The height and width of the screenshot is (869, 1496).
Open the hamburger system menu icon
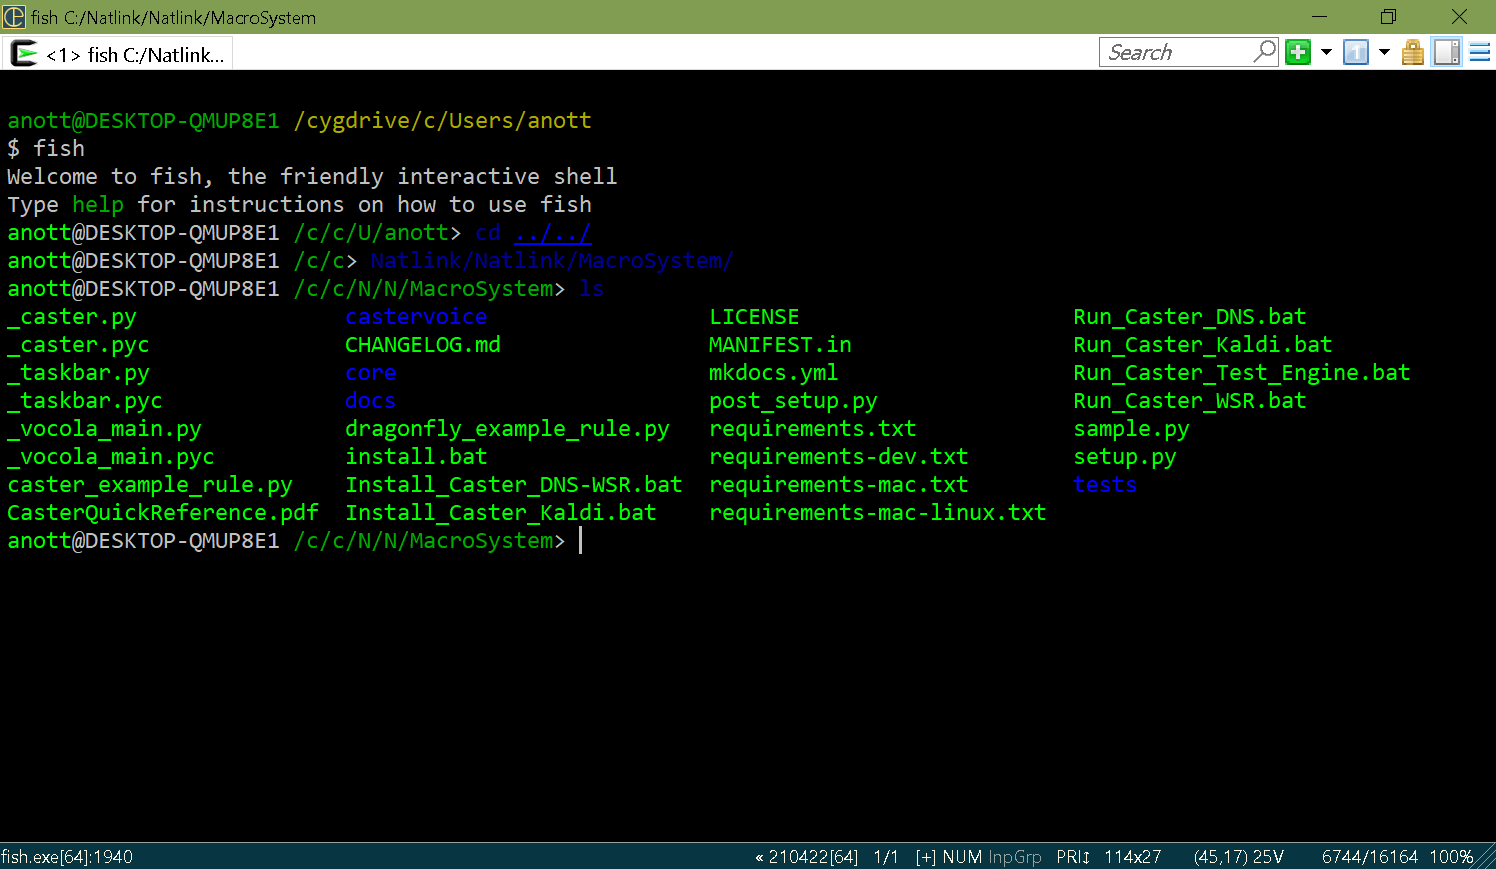click(1480, 52)
